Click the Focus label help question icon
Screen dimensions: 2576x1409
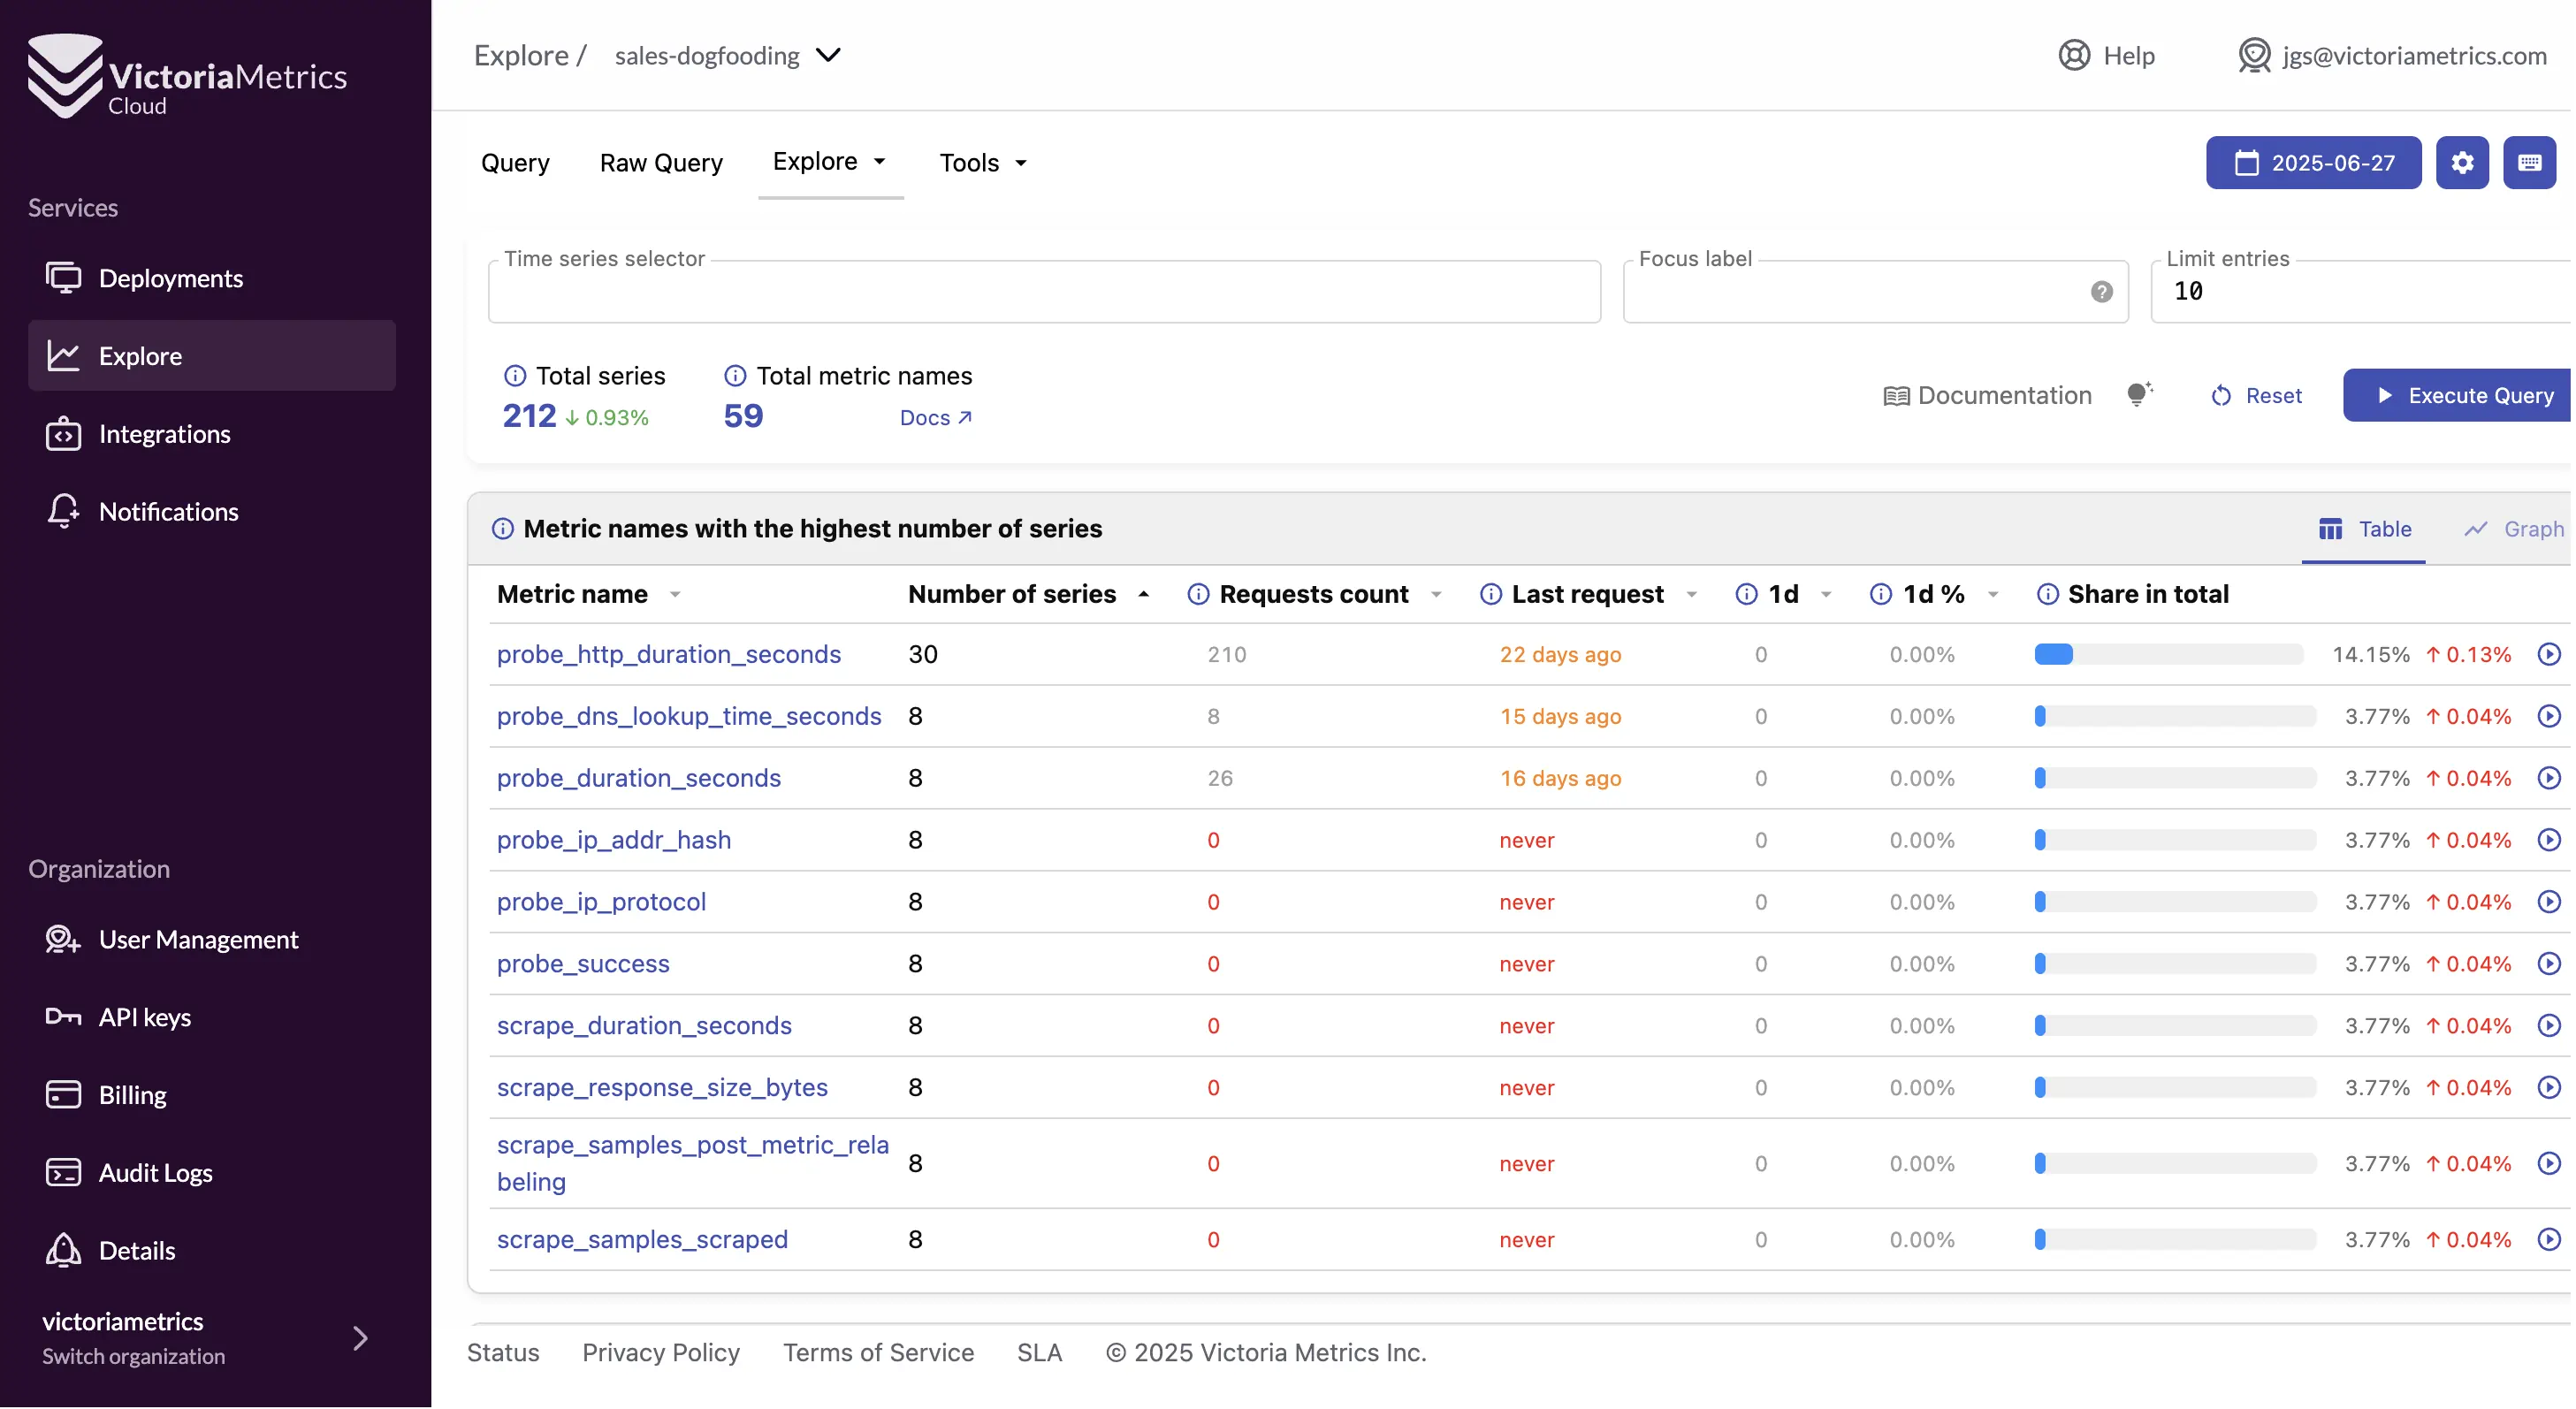pyautogui.click(x=2101, y=292)
